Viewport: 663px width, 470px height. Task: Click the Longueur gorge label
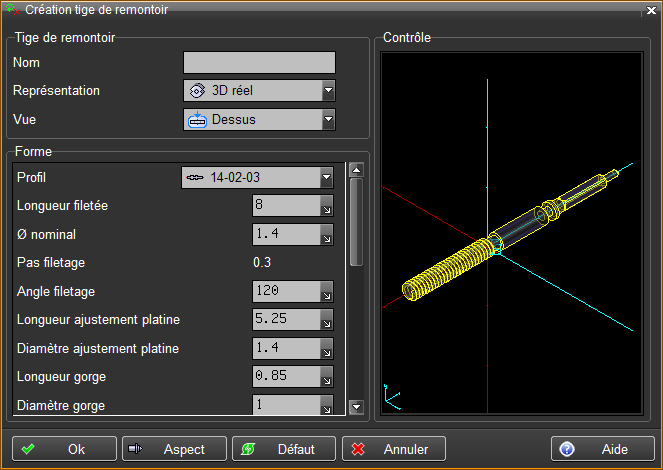[61, 377]
